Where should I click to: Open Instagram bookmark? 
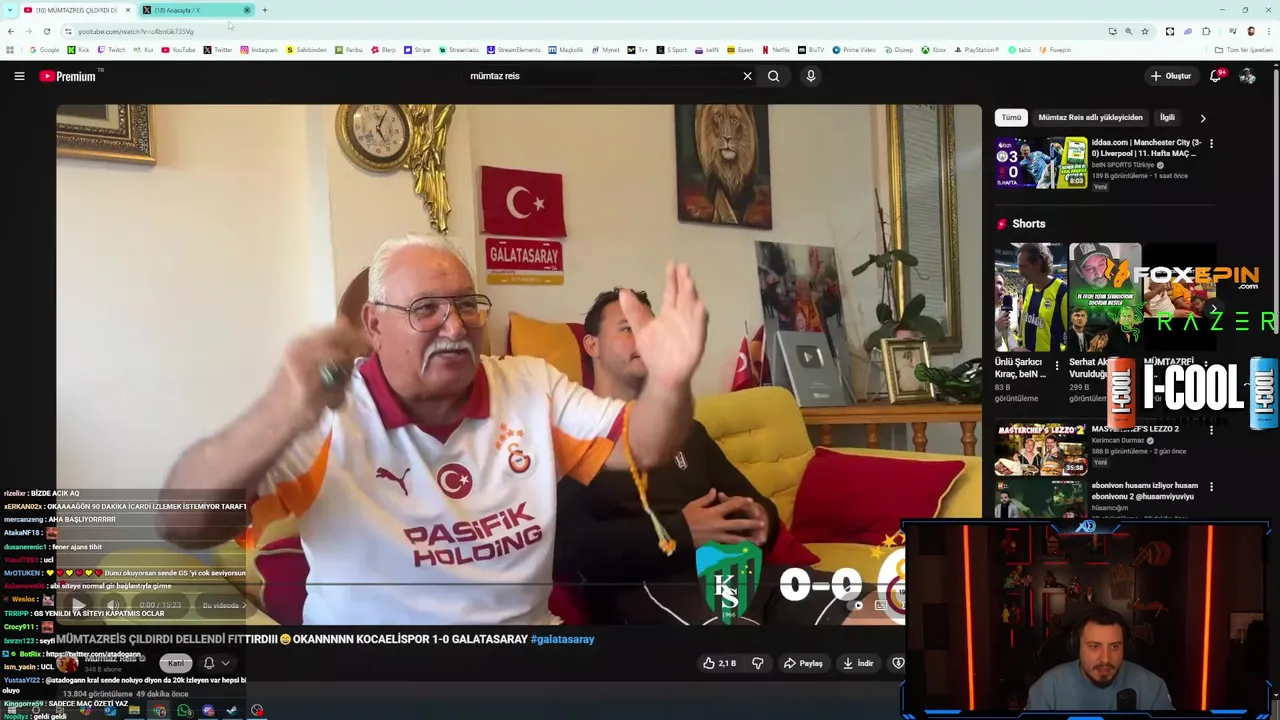258,50
